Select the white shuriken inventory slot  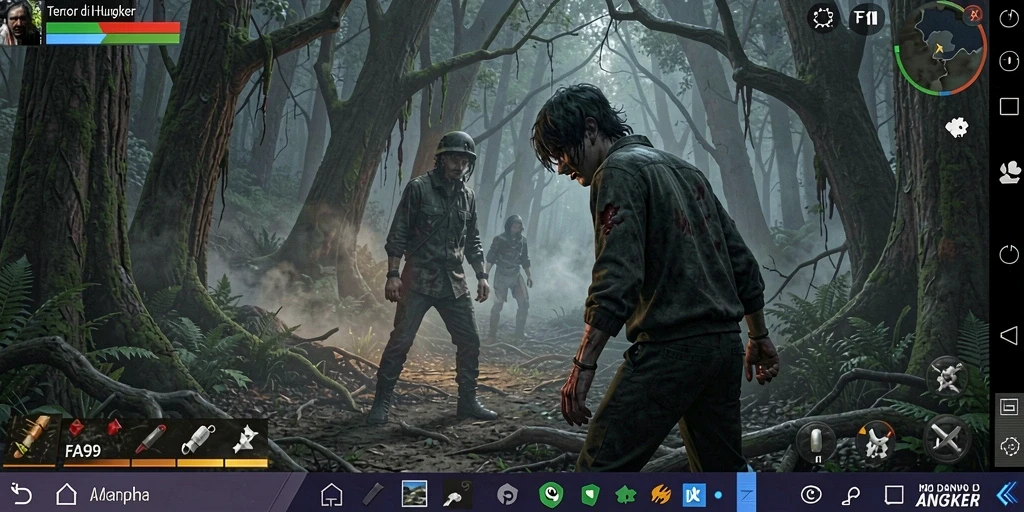point(246,442)
